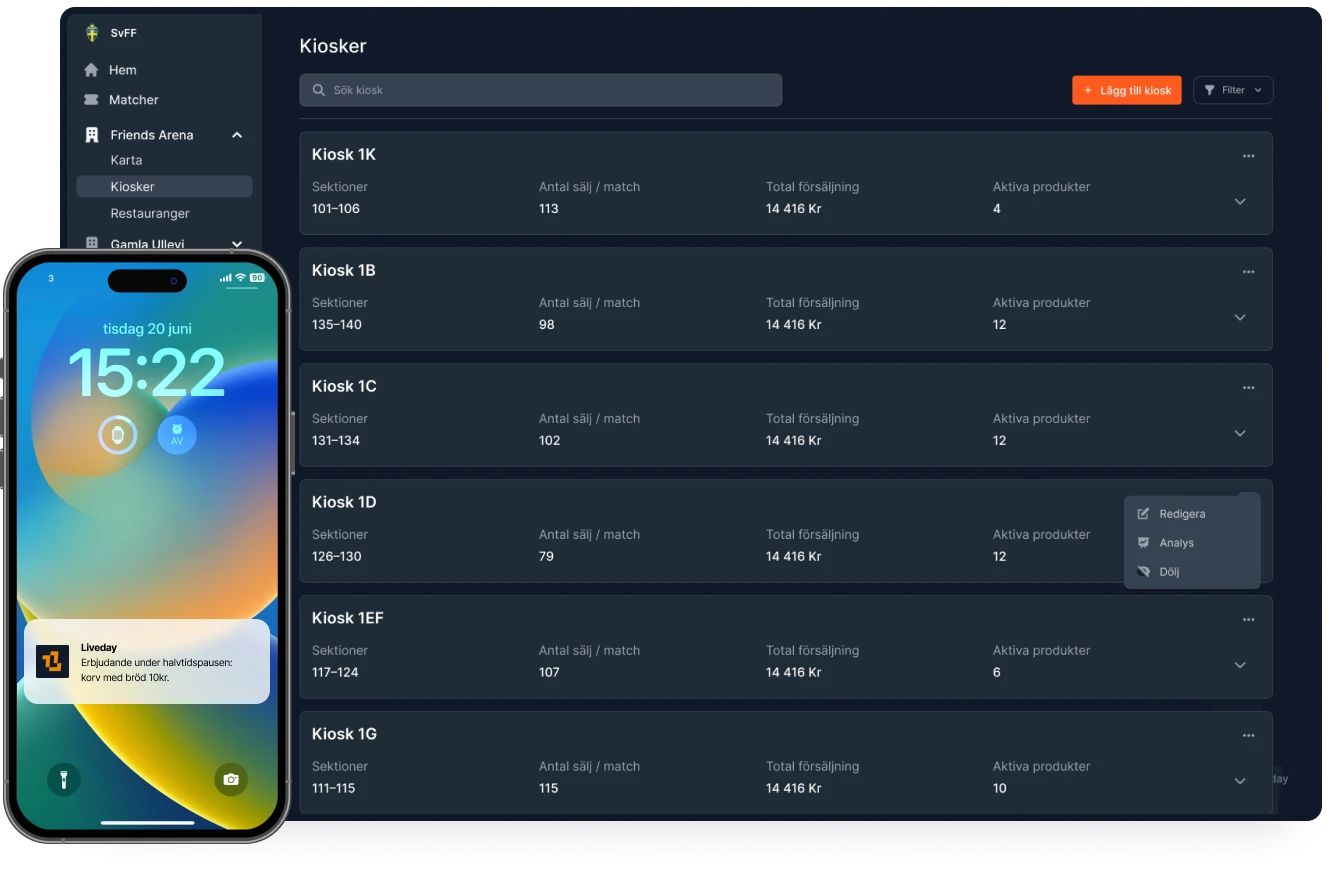This screenshot has width=1332, height=872.
Task: Click the Hem home icon
Action: (x=92, y=70)
